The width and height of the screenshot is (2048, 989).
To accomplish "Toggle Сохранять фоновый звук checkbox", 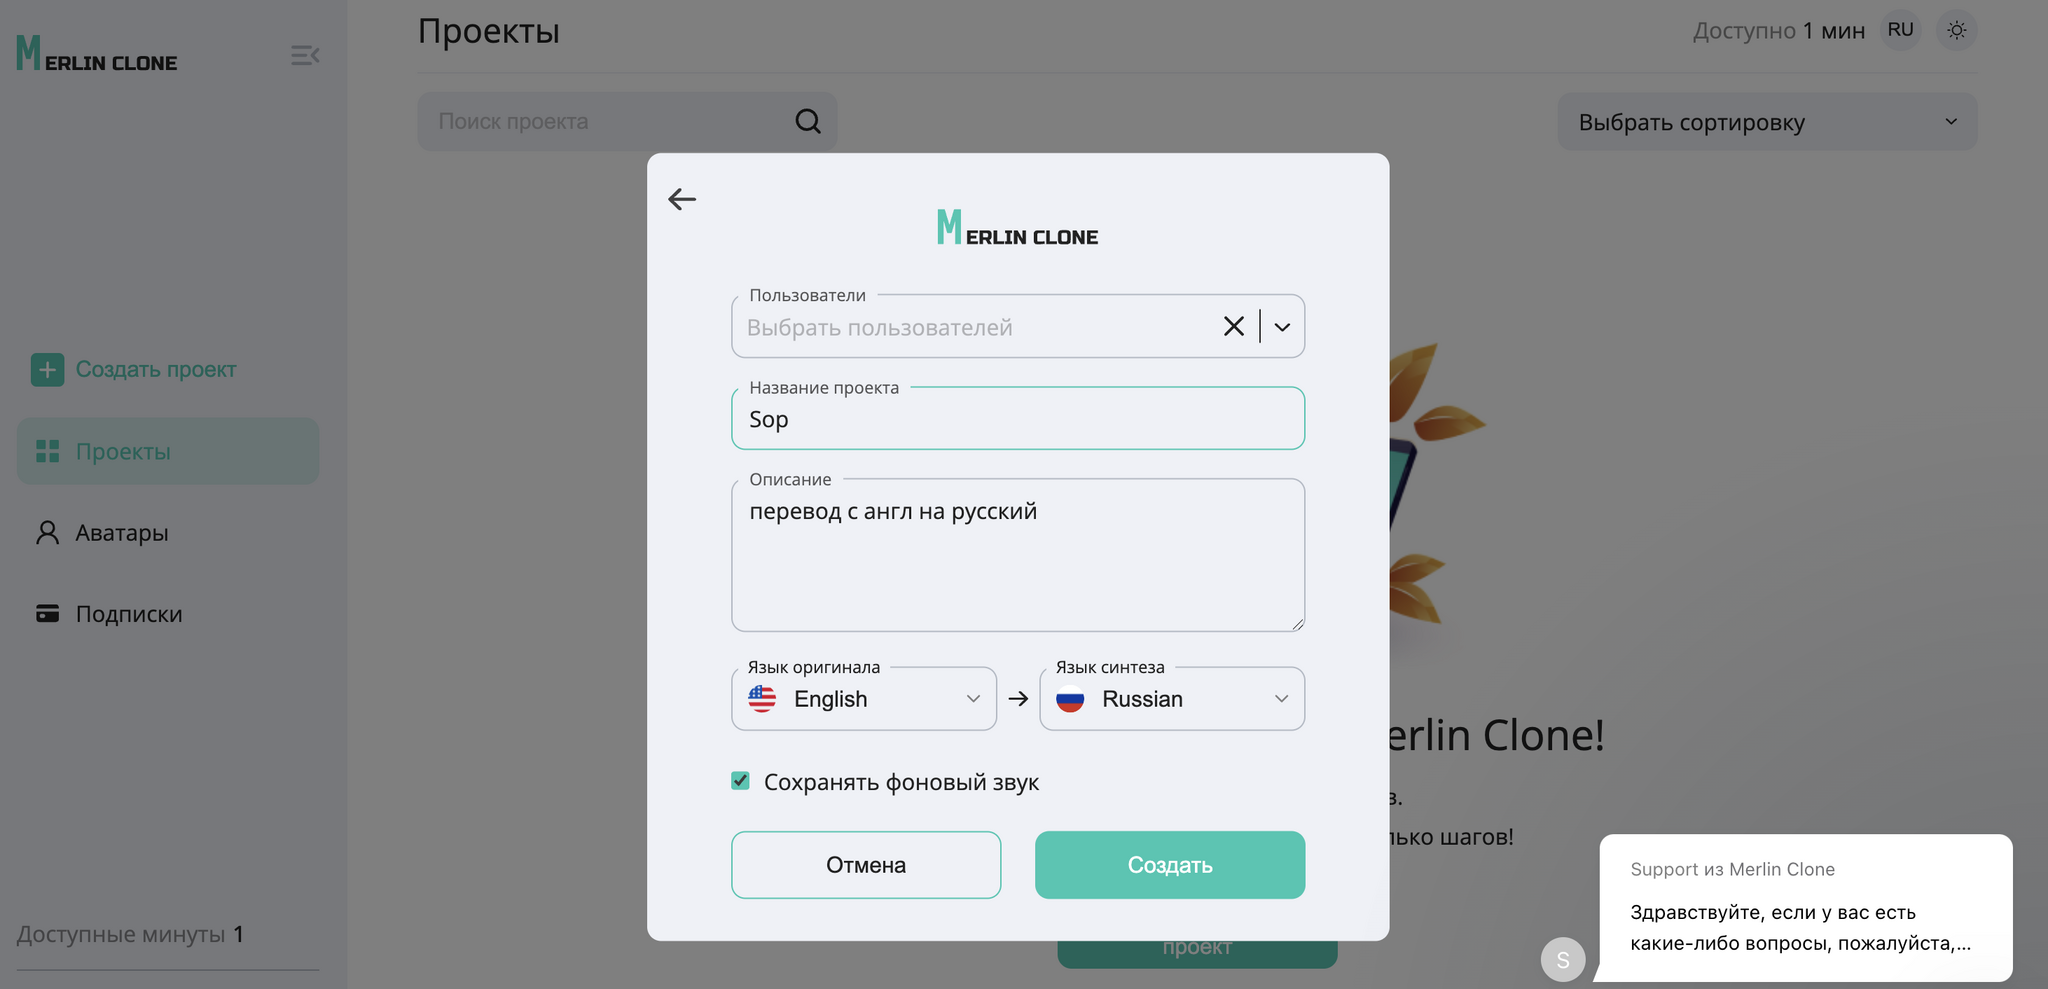I will 740,781.
